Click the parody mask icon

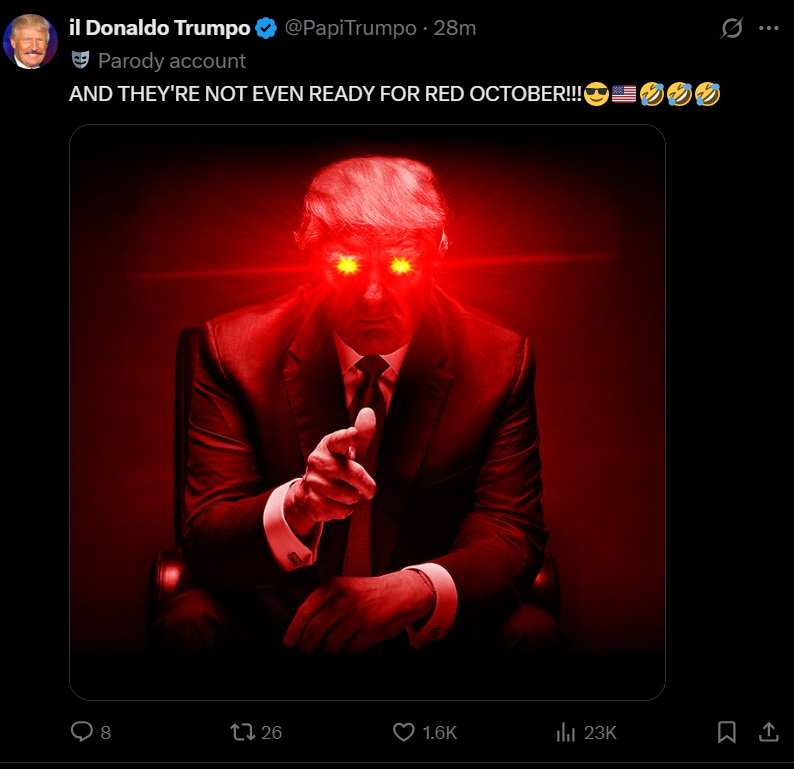(x=81, y=60)
